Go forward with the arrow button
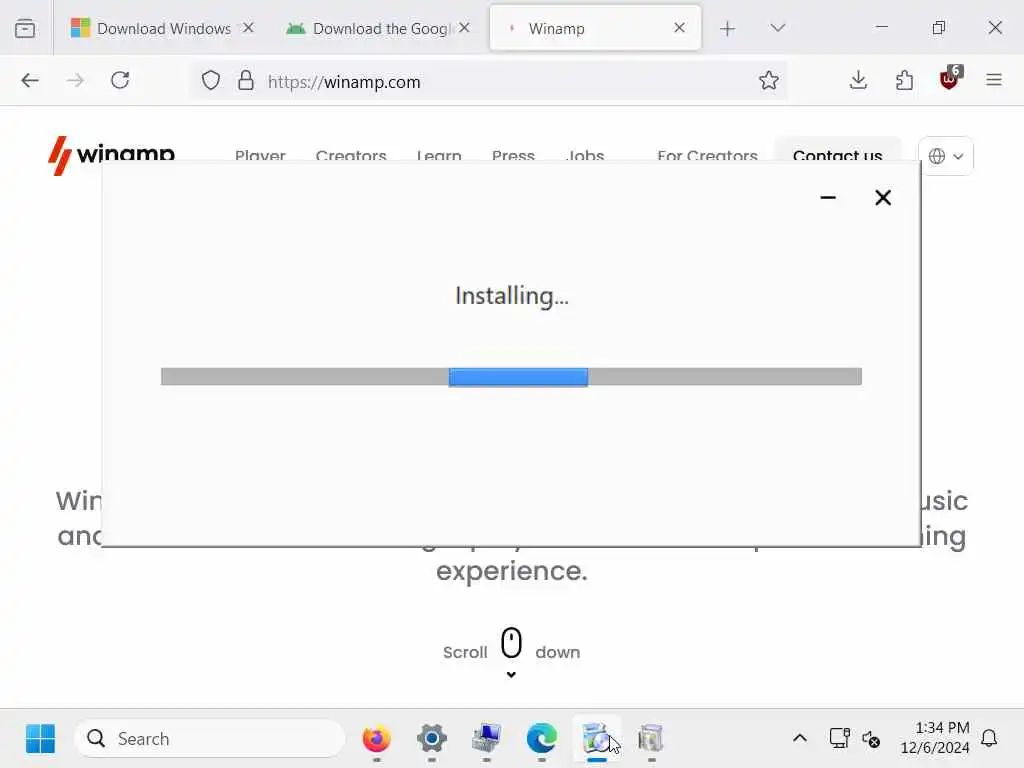The height and width of the screenshot is (768, 1024). coord(76,80)
